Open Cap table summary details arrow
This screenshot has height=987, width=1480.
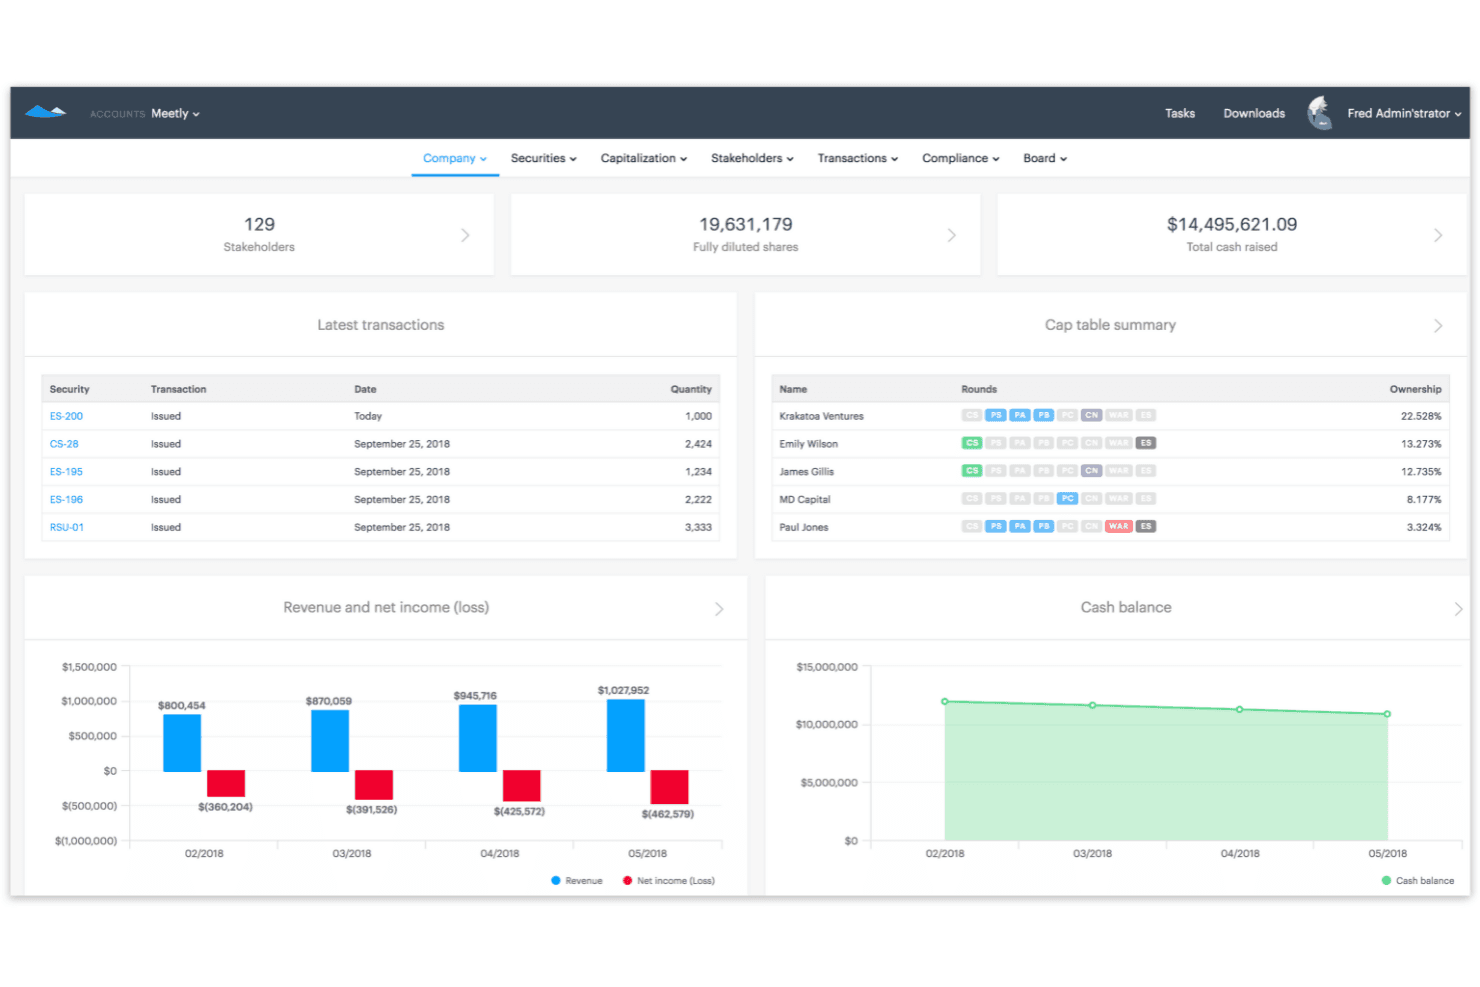[x=1438, y=325]
